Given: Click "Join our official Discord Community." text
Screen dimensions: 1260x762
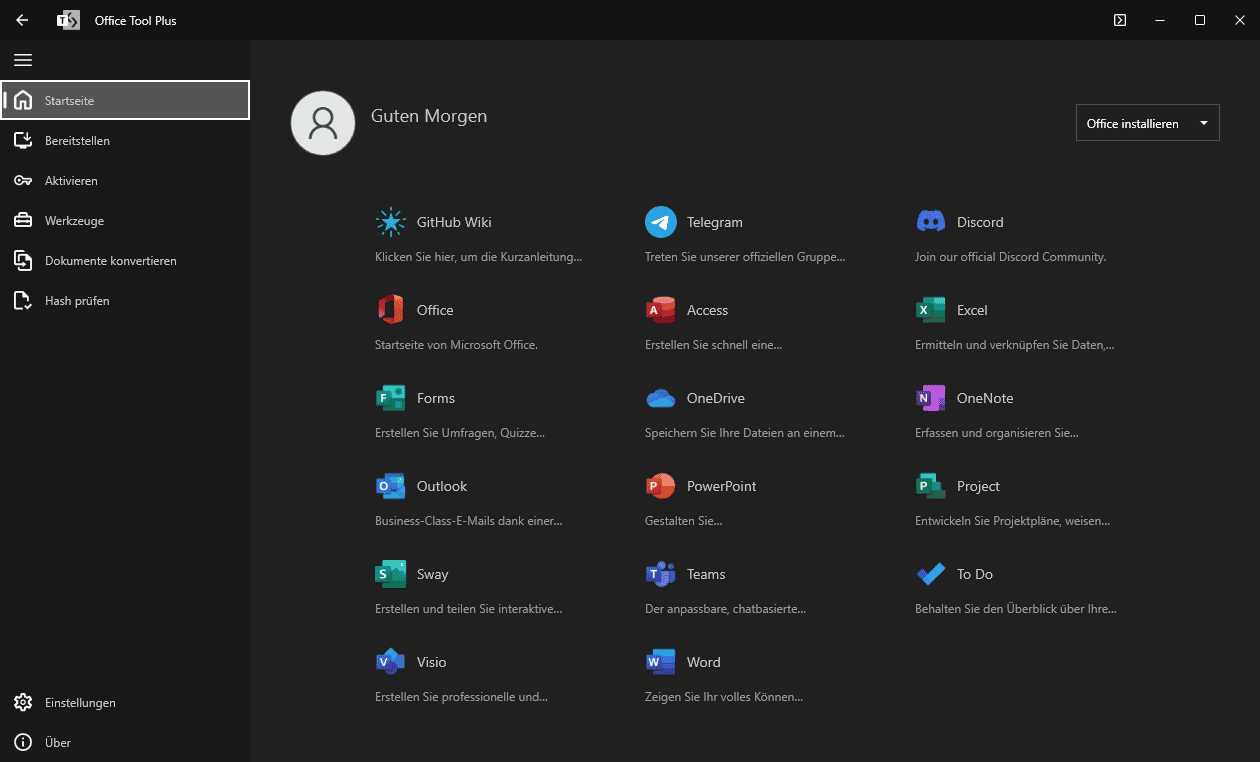Looking at the screenshot, I should click(1010, 257).
